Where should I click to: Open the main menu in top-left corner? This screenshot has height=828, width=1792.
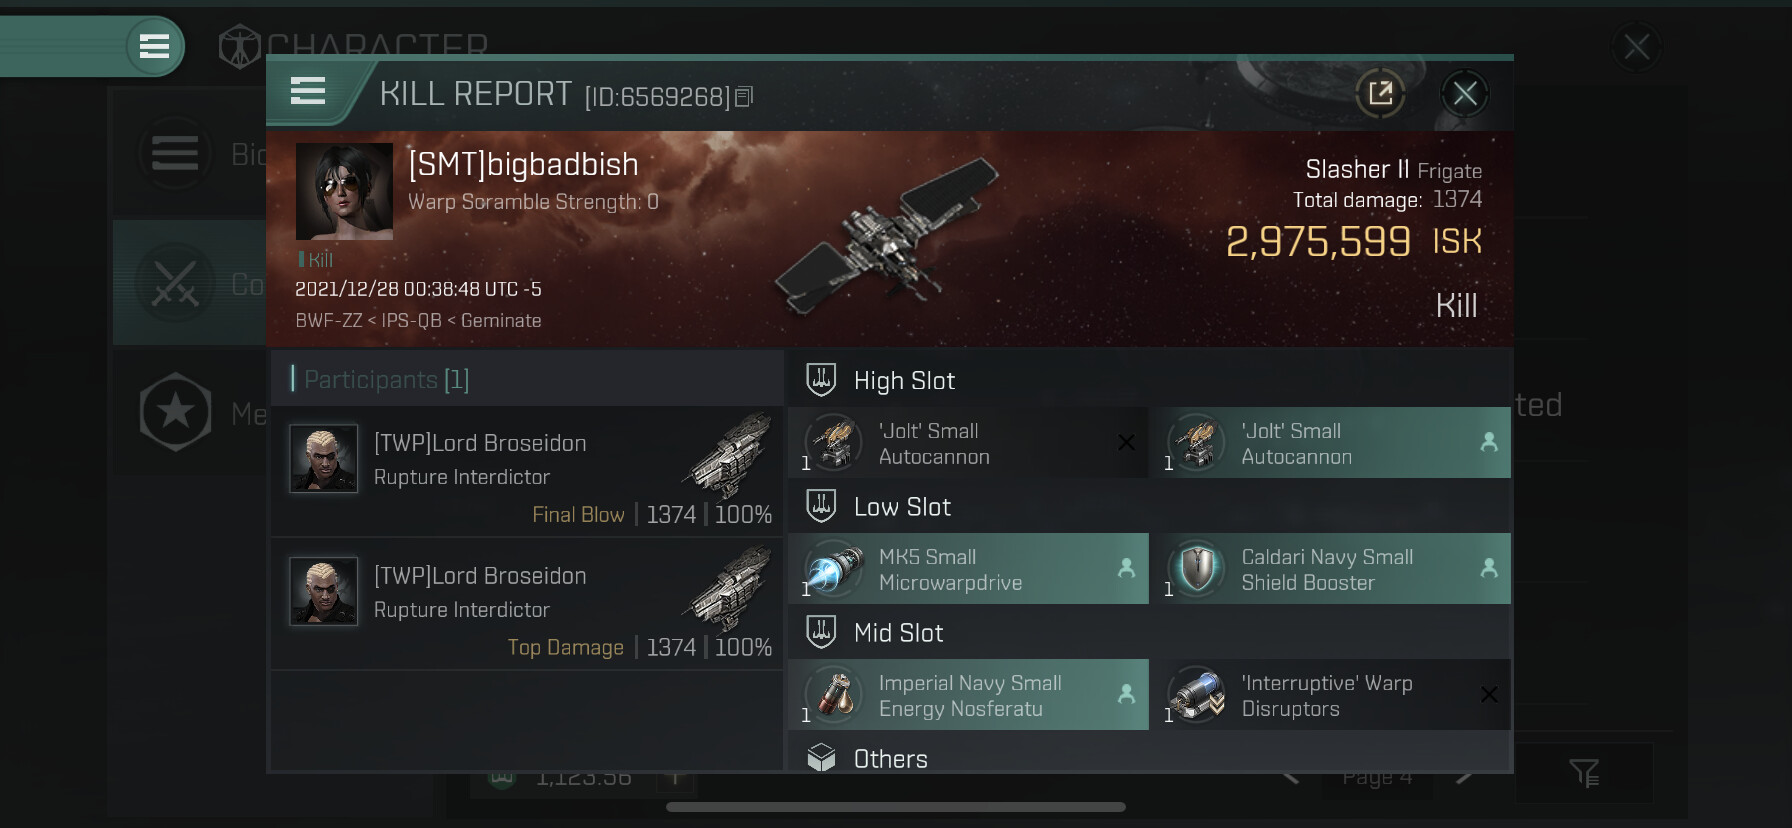point(154,46)
